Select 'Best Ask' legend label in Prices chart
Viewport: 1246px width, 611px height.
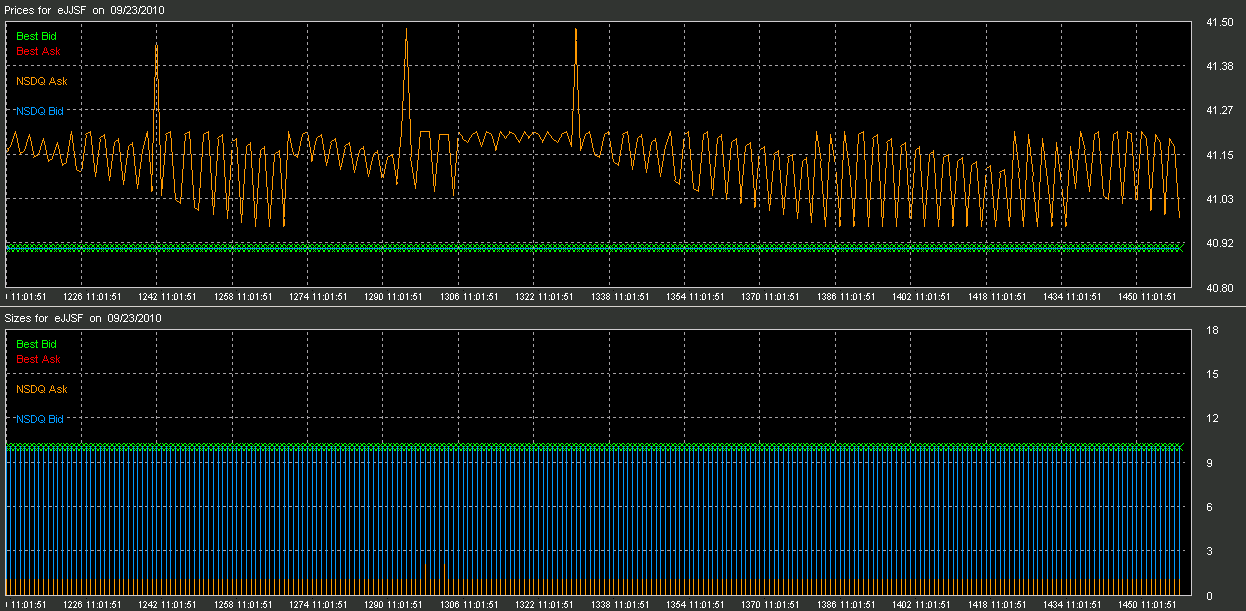tap(38, 51)
